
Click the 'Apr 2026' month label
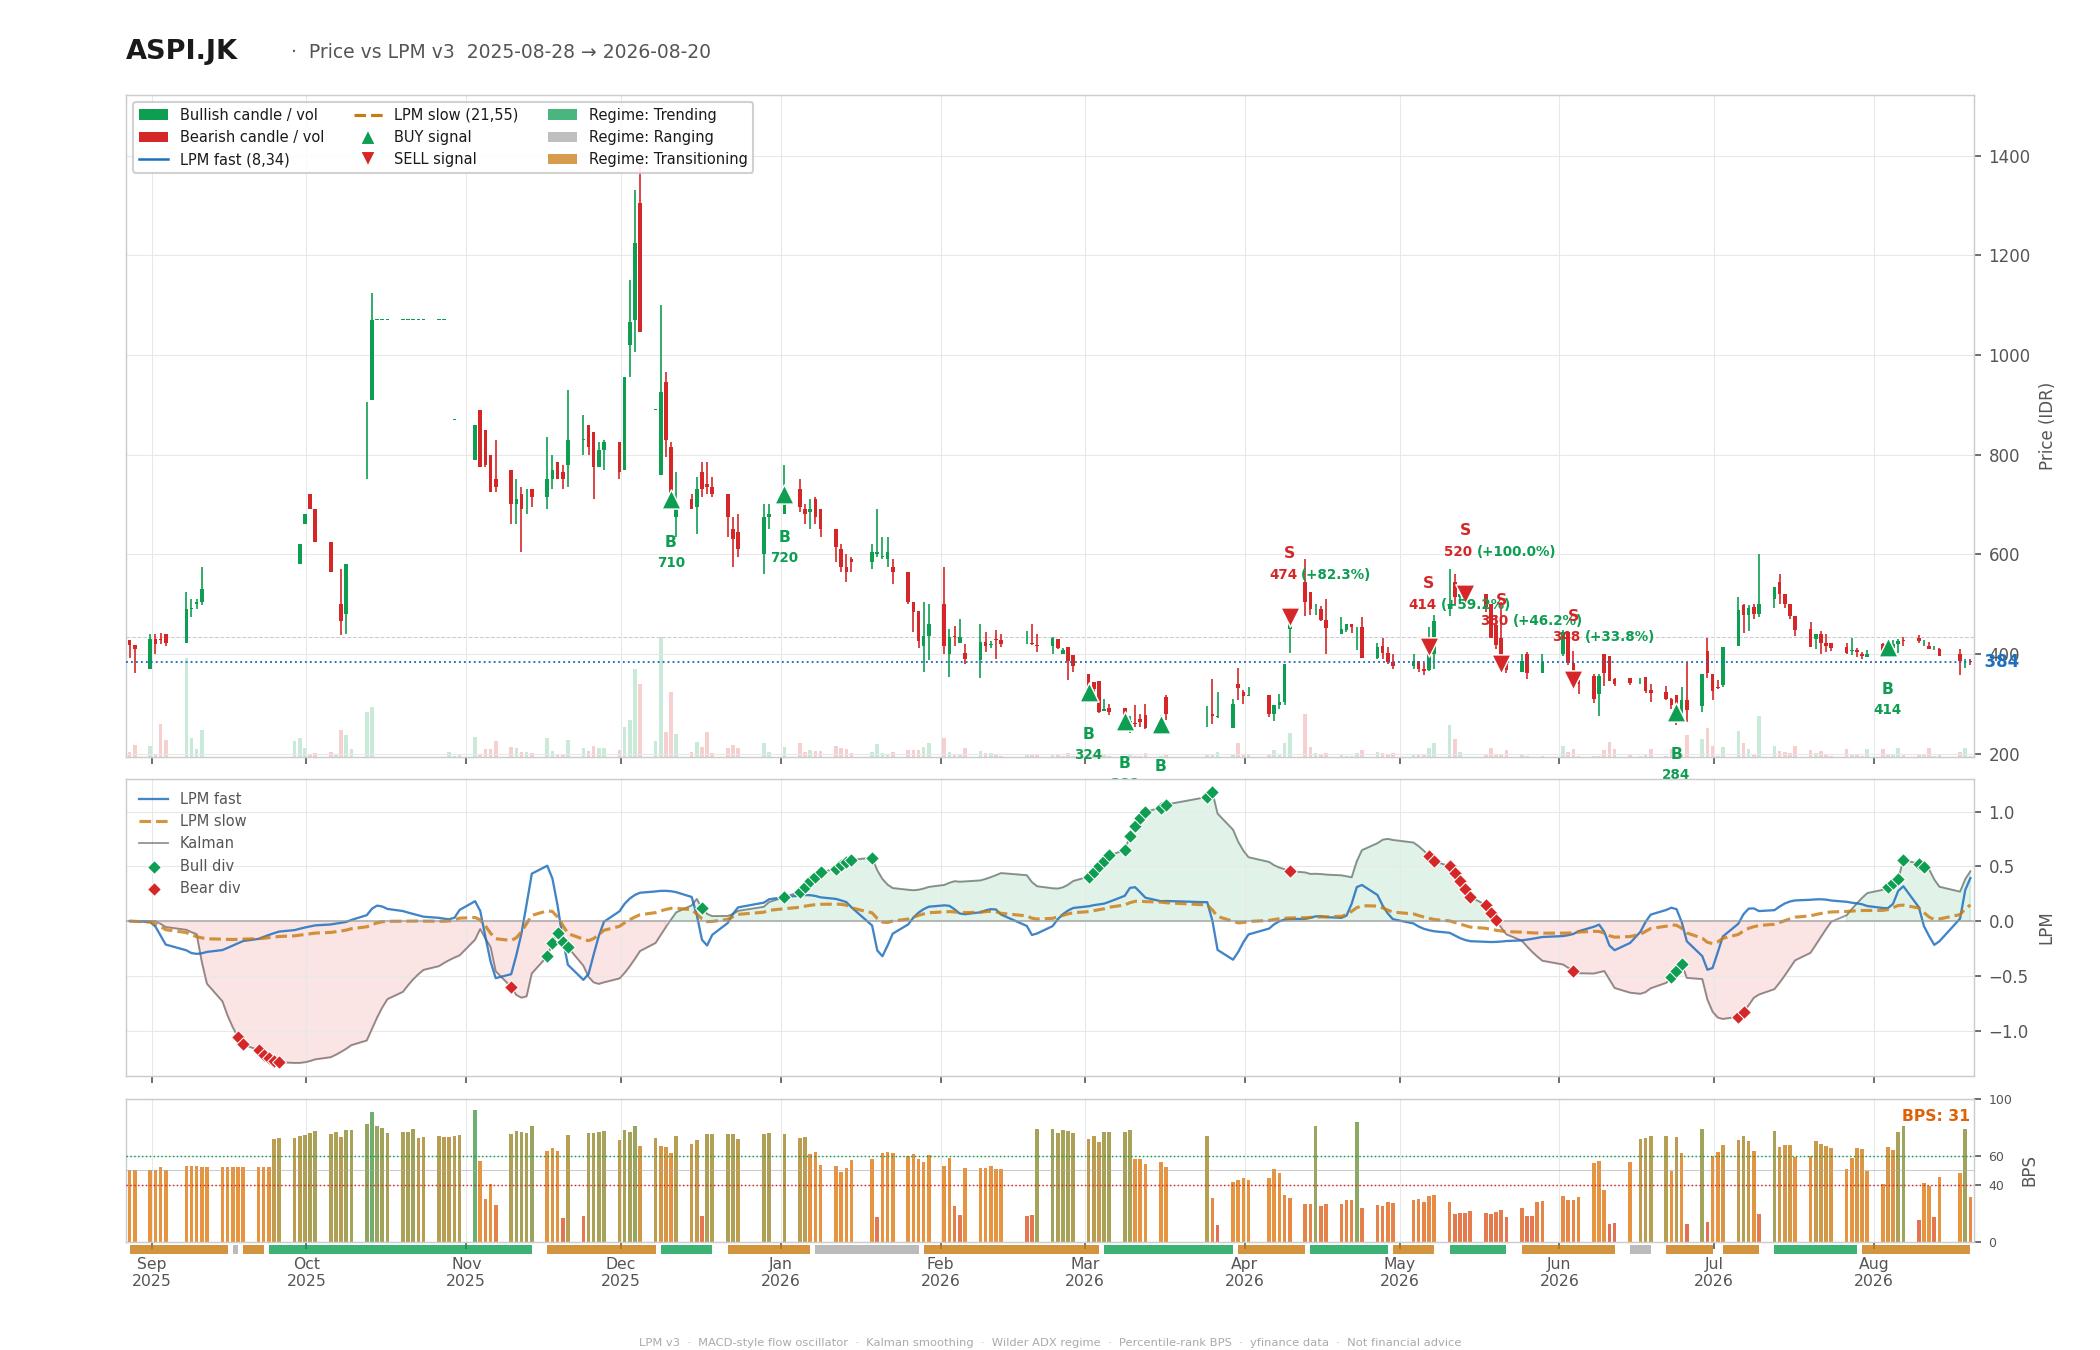1244,1272
